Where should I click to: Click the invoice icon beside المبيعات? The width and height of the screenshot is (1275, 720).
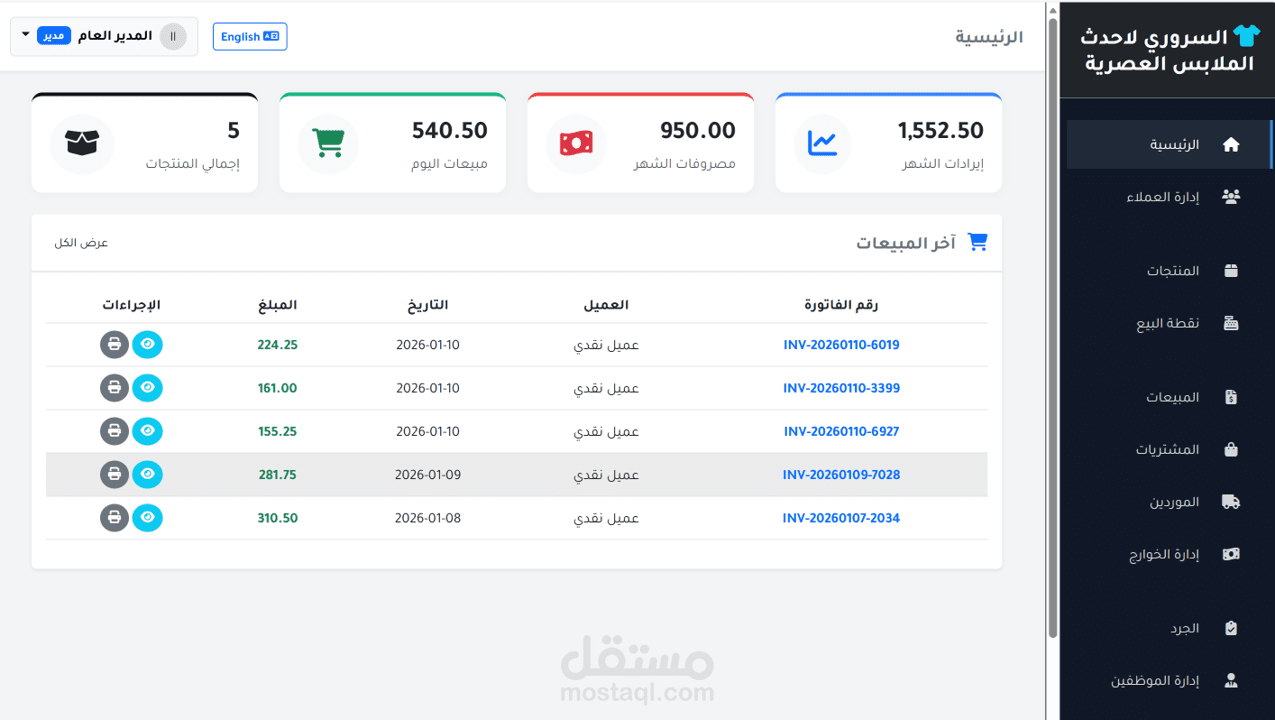(1231, 397)
